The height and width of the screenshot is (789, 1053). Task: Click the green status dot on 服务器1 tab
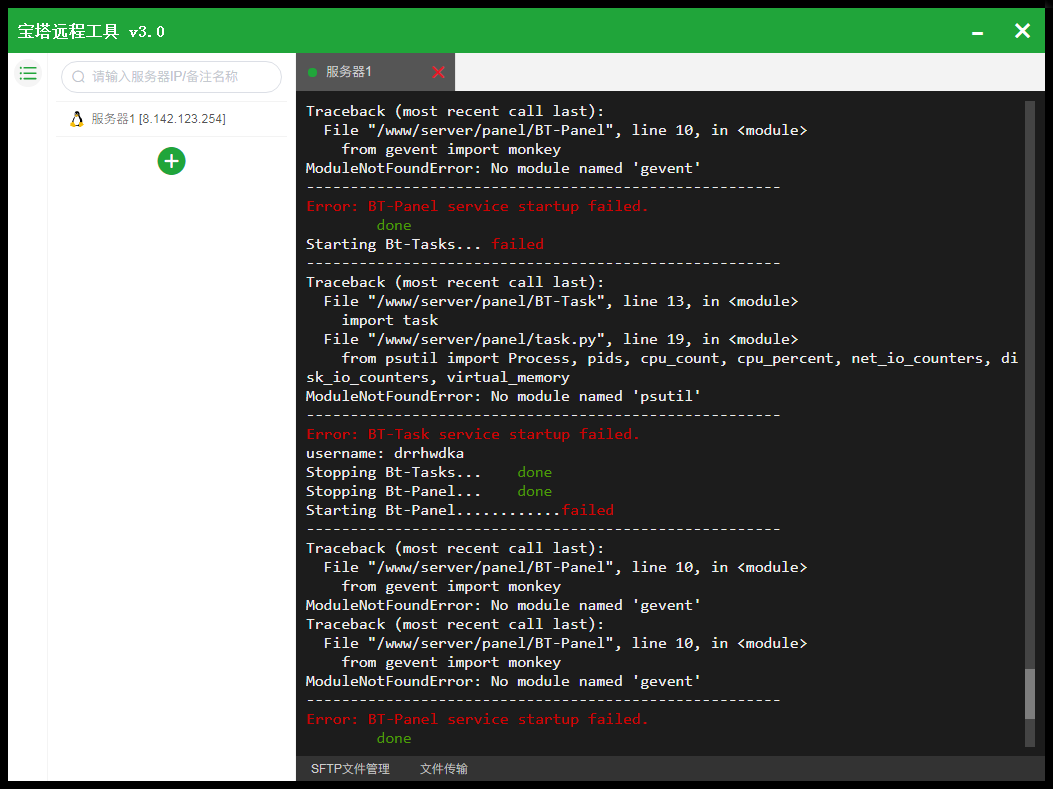pos(312,73)
